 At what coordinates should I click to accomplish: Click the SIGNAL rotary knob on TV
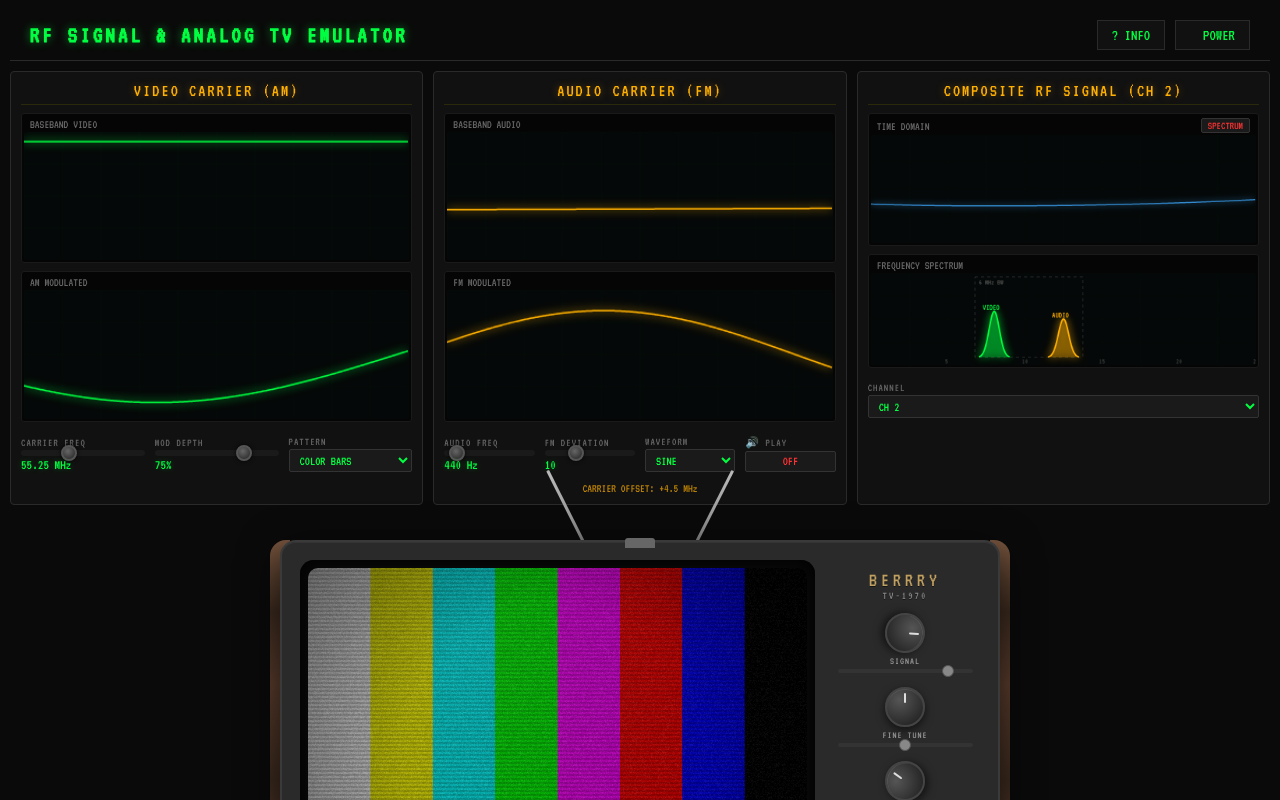[905, 633]
